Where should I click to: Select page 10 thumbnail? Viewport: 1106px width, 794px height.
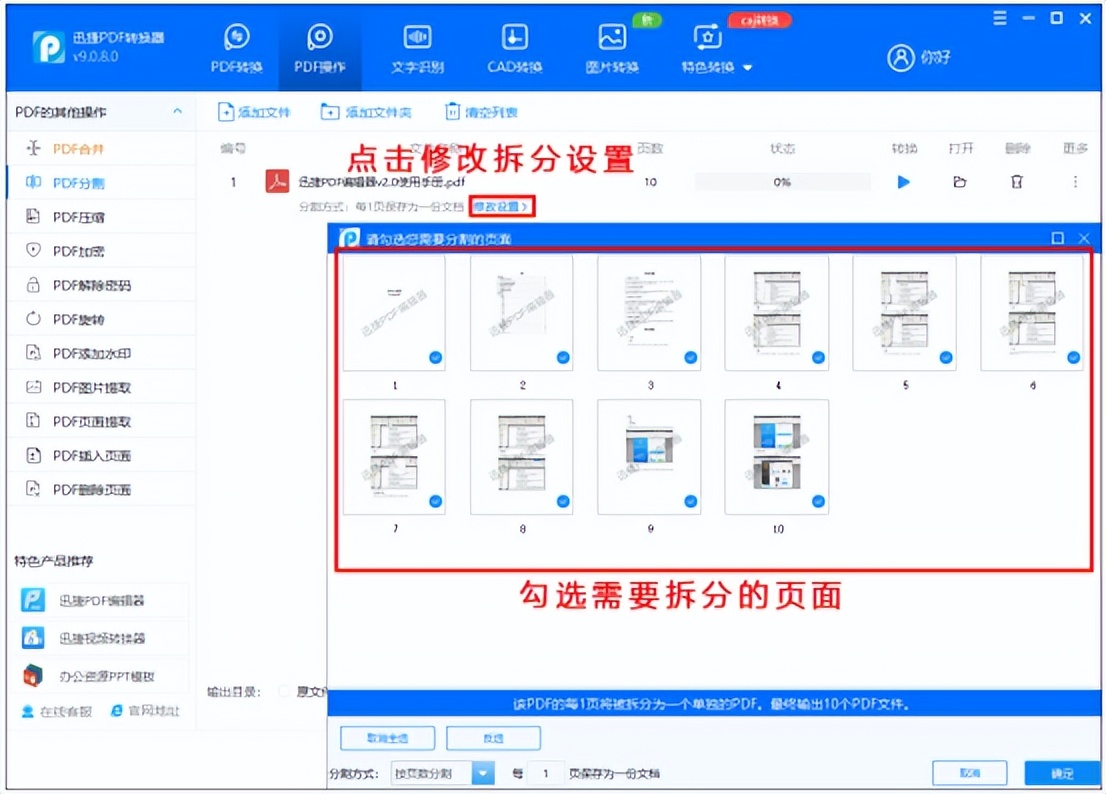(x=777, y=457)
